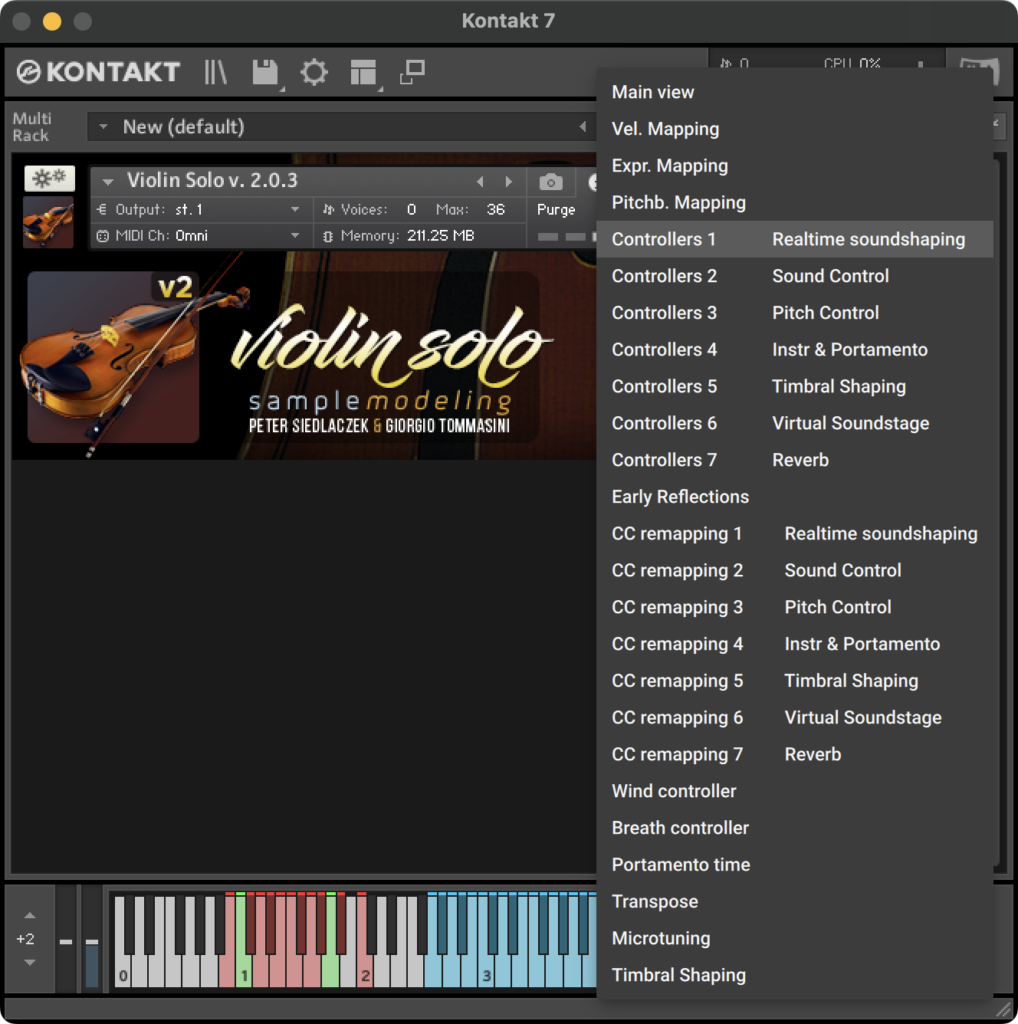Select CC remapping 2 Sound Control

point(795,570)
